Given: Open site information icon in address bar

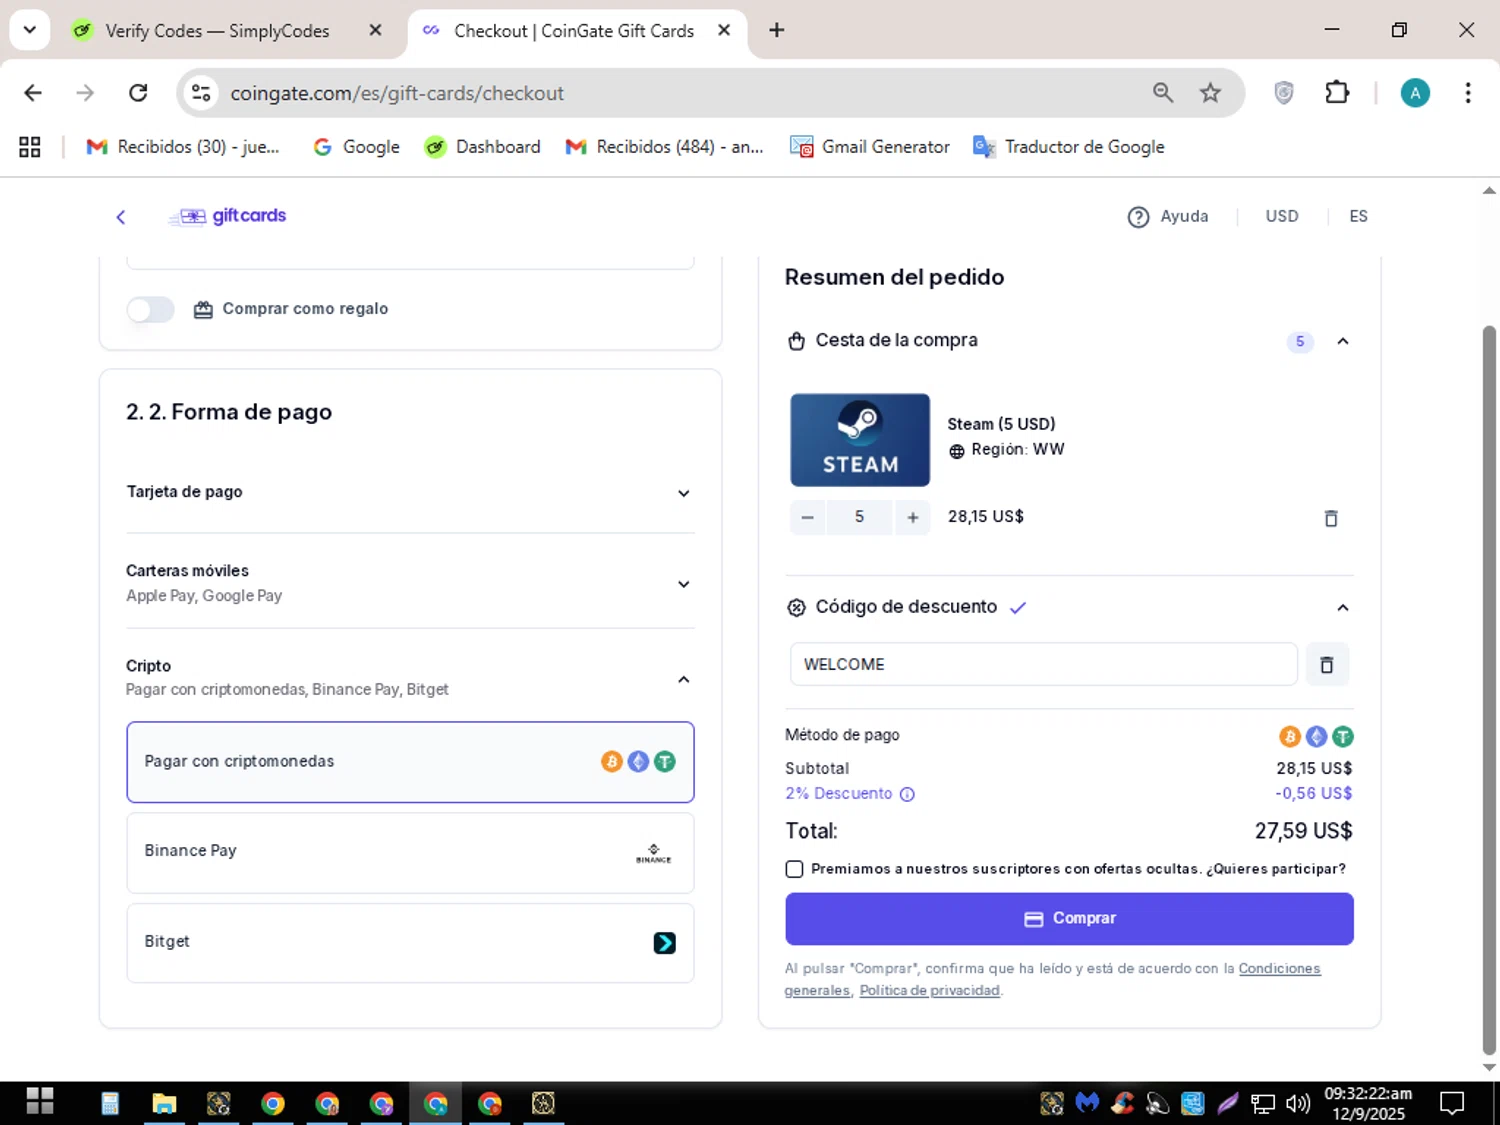Looking at the screenshot, I should tap(201, 93).
